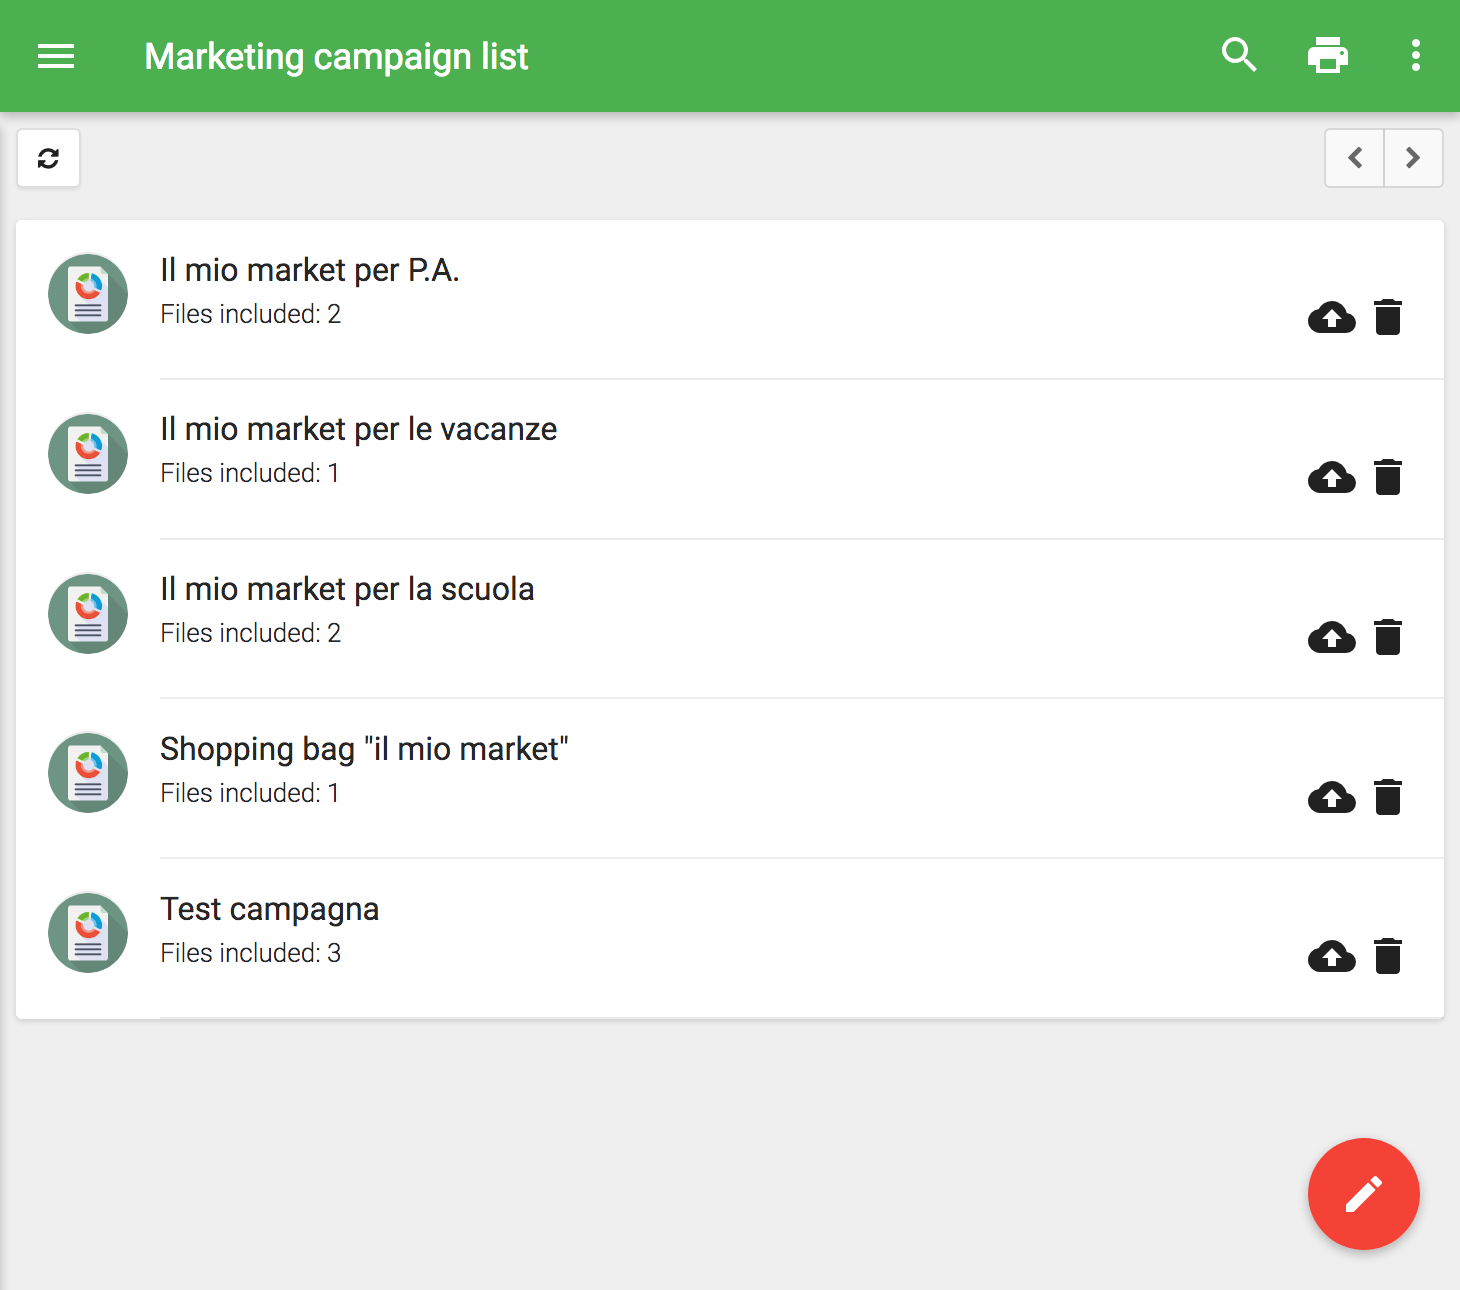The height and width of the screenshot is (1290, 1460).
Task: Upload files for the Shopping bag campaign
Action: (x=1331, y=797)
